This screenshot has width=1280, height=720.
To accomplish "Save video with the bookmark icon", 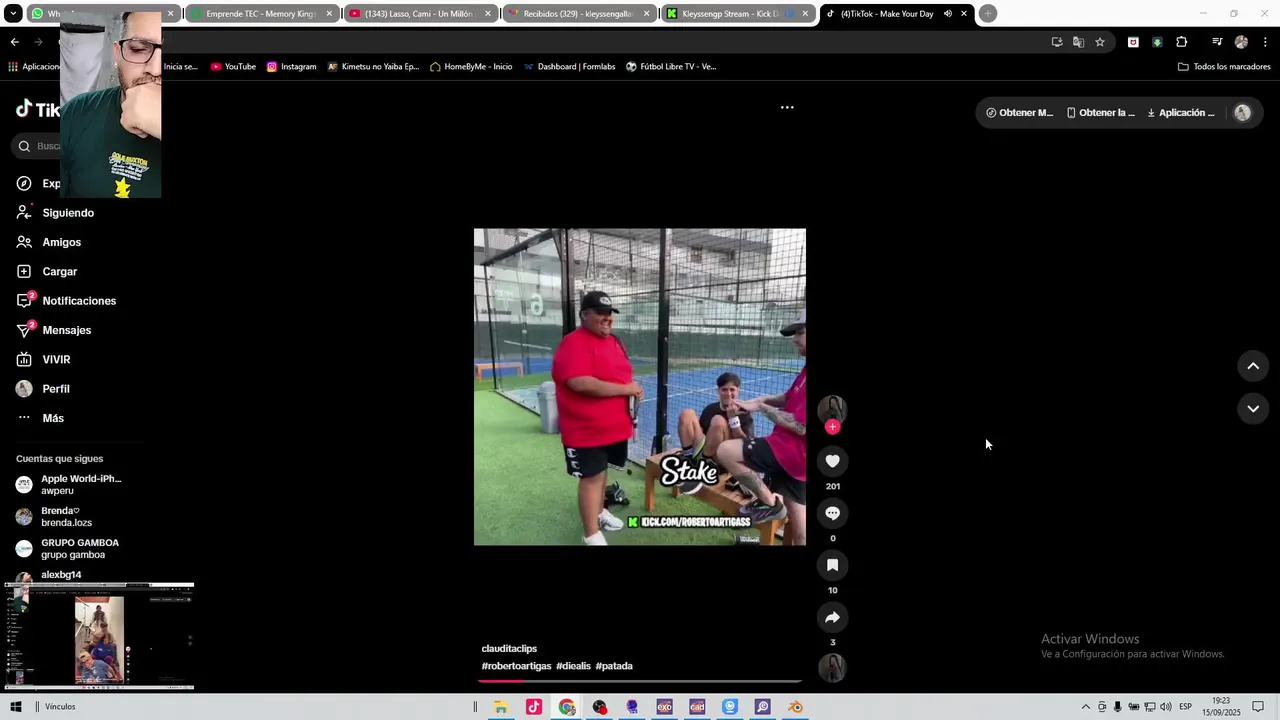I will (x=832, y=565).
